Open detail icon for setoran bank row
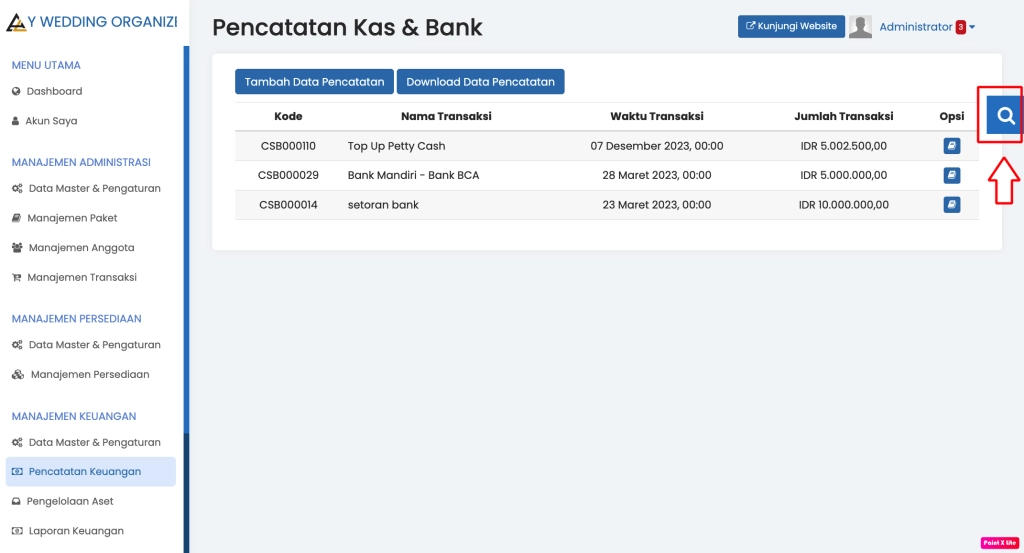Viewport: 1024px width, 553px height. coord(951,205)
